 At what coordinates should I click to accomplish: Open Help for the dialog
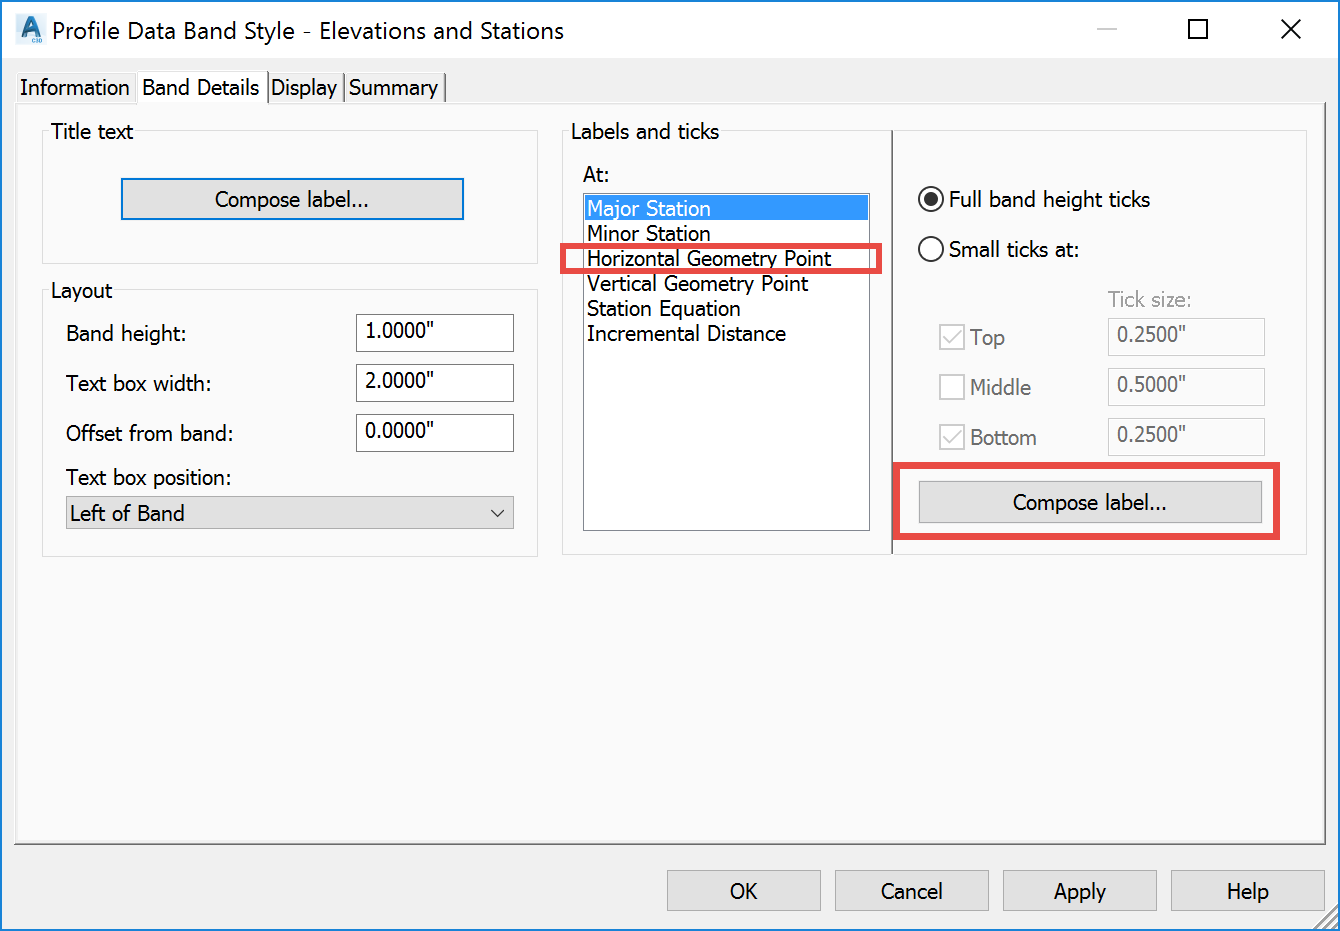(1247, 890)
